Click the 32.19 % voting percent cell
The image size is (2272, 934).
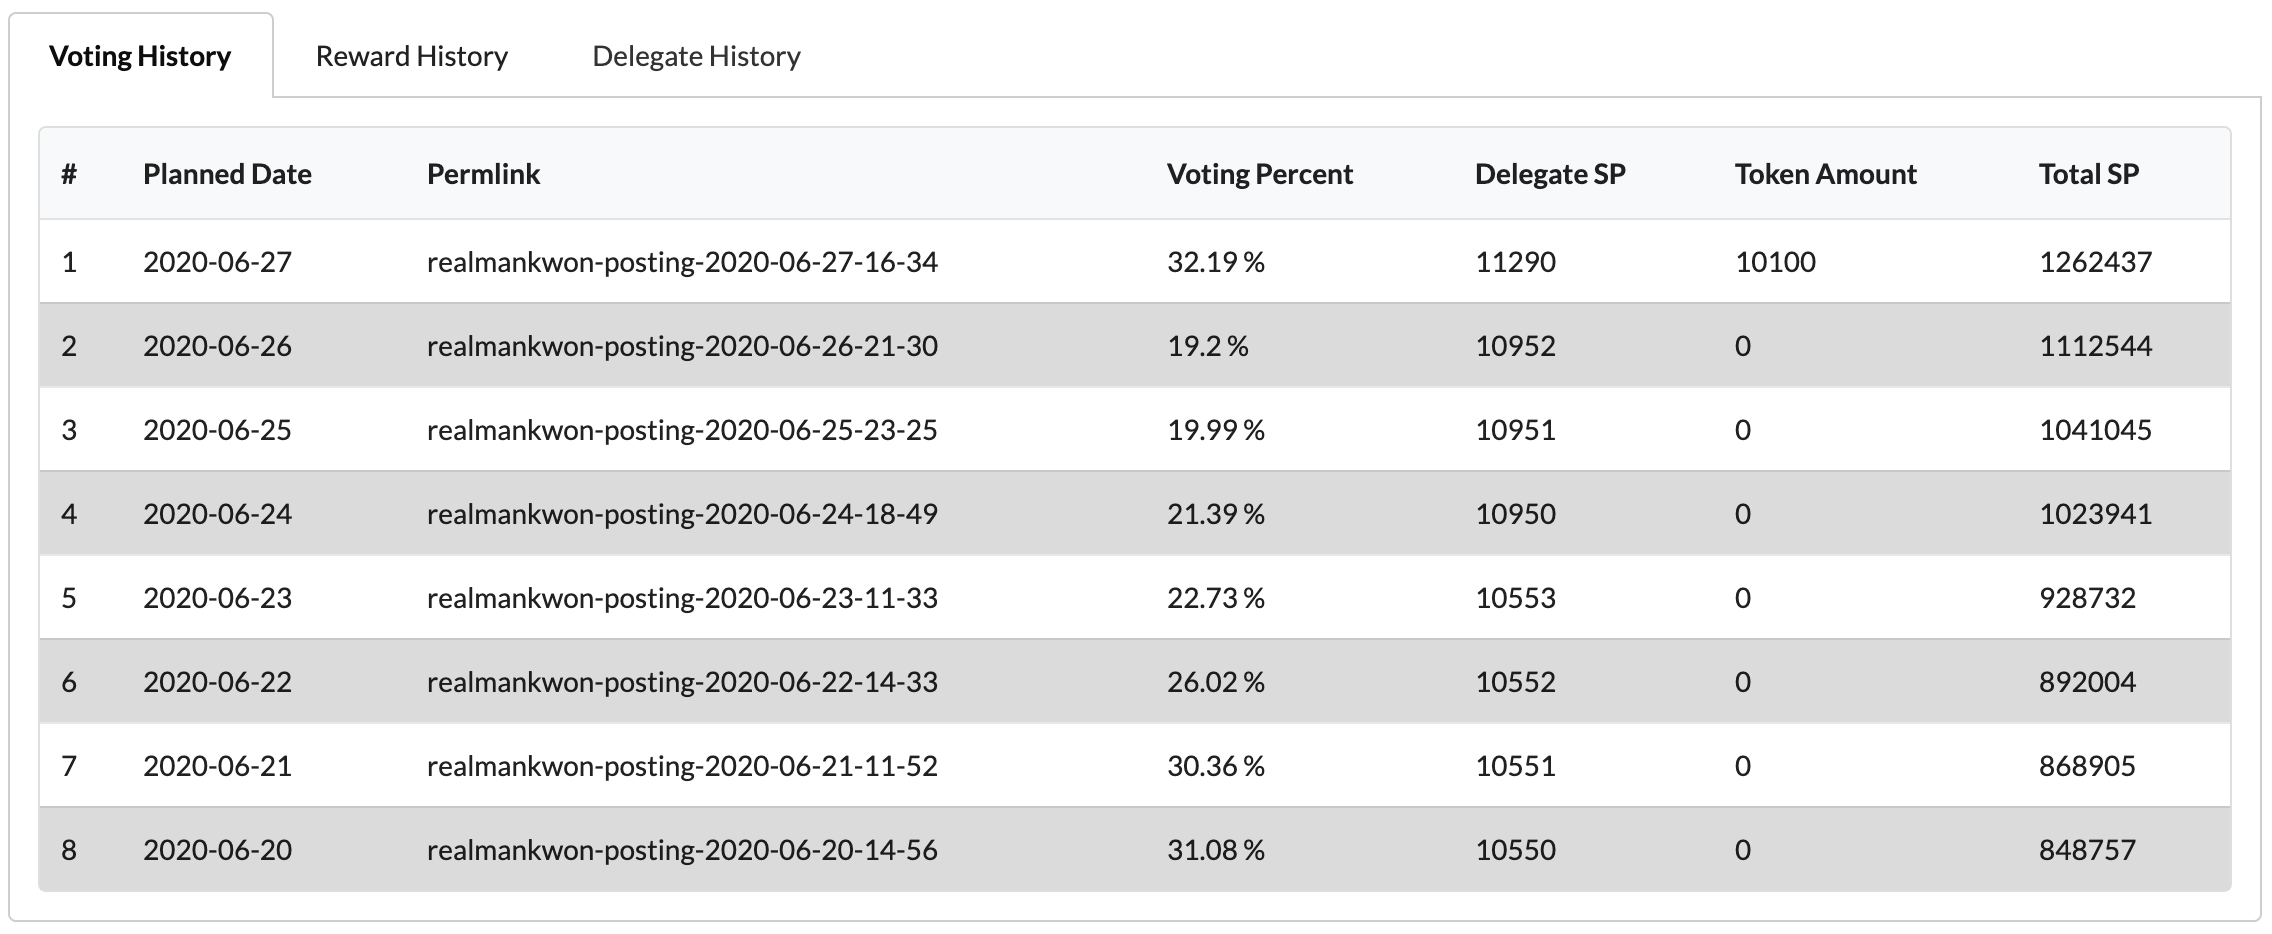tap(1215, 262)
